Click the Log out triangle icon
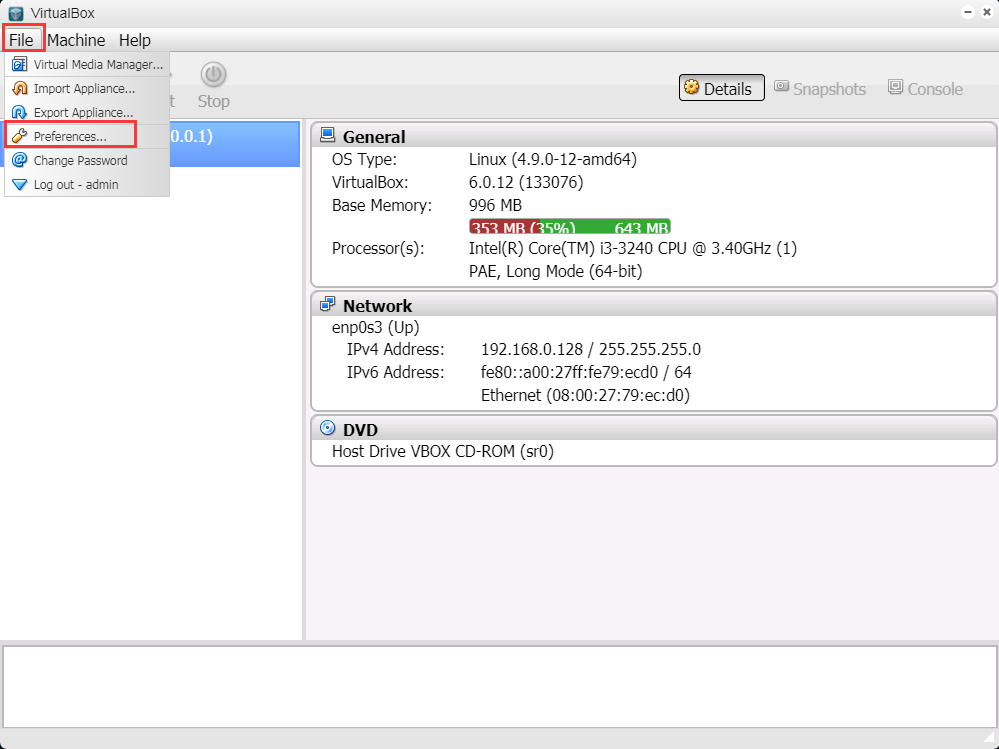 click(20, 185)
